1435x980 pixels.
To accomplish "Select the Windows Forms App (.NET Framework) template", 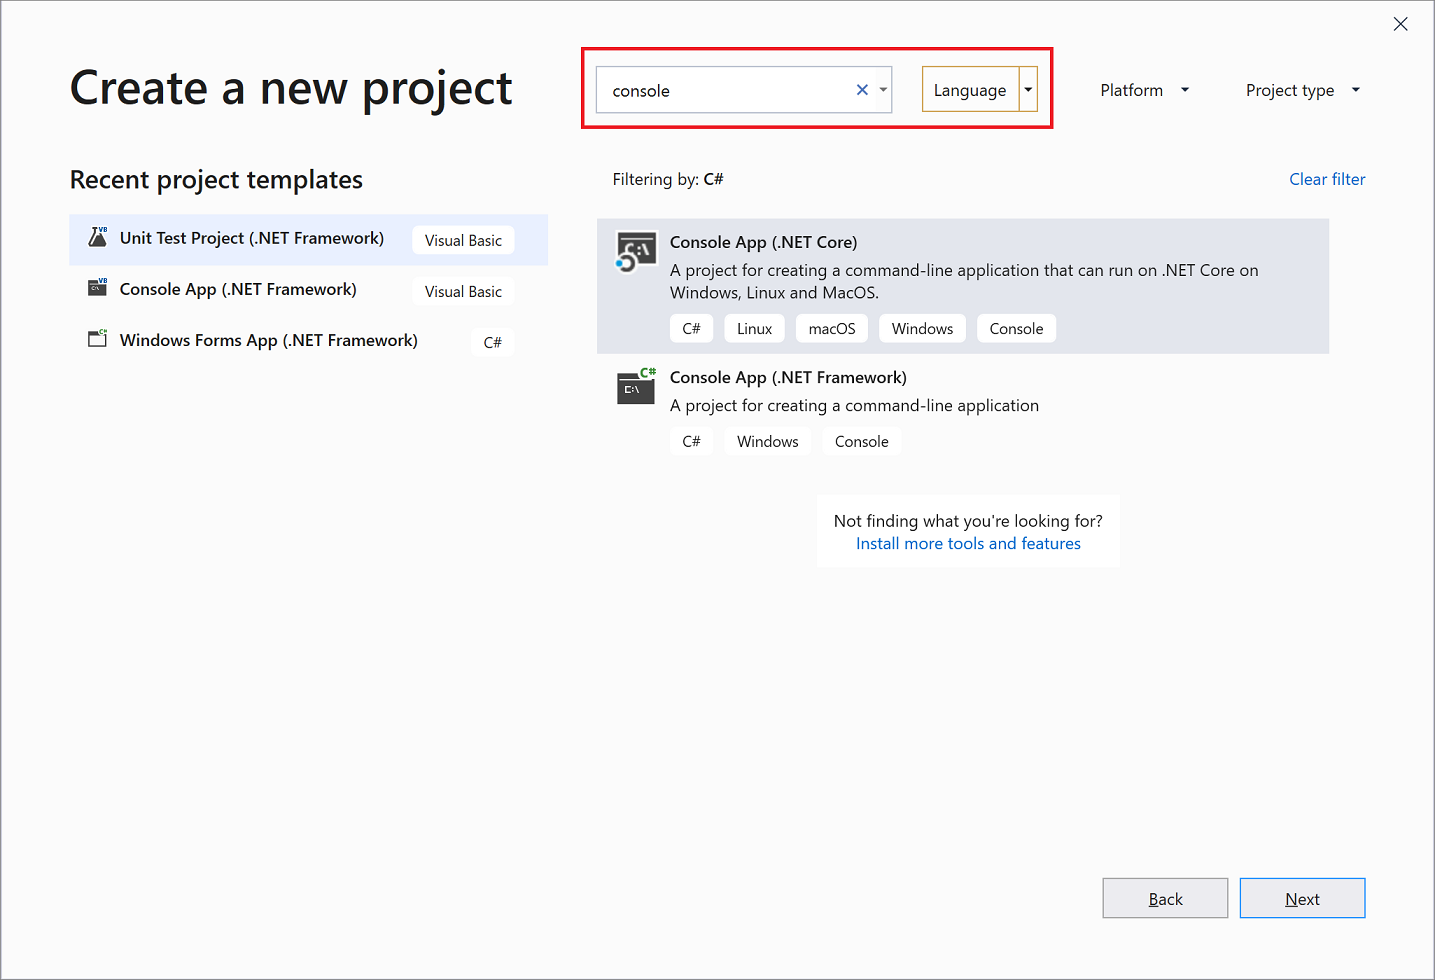I will tap(308, 341).
